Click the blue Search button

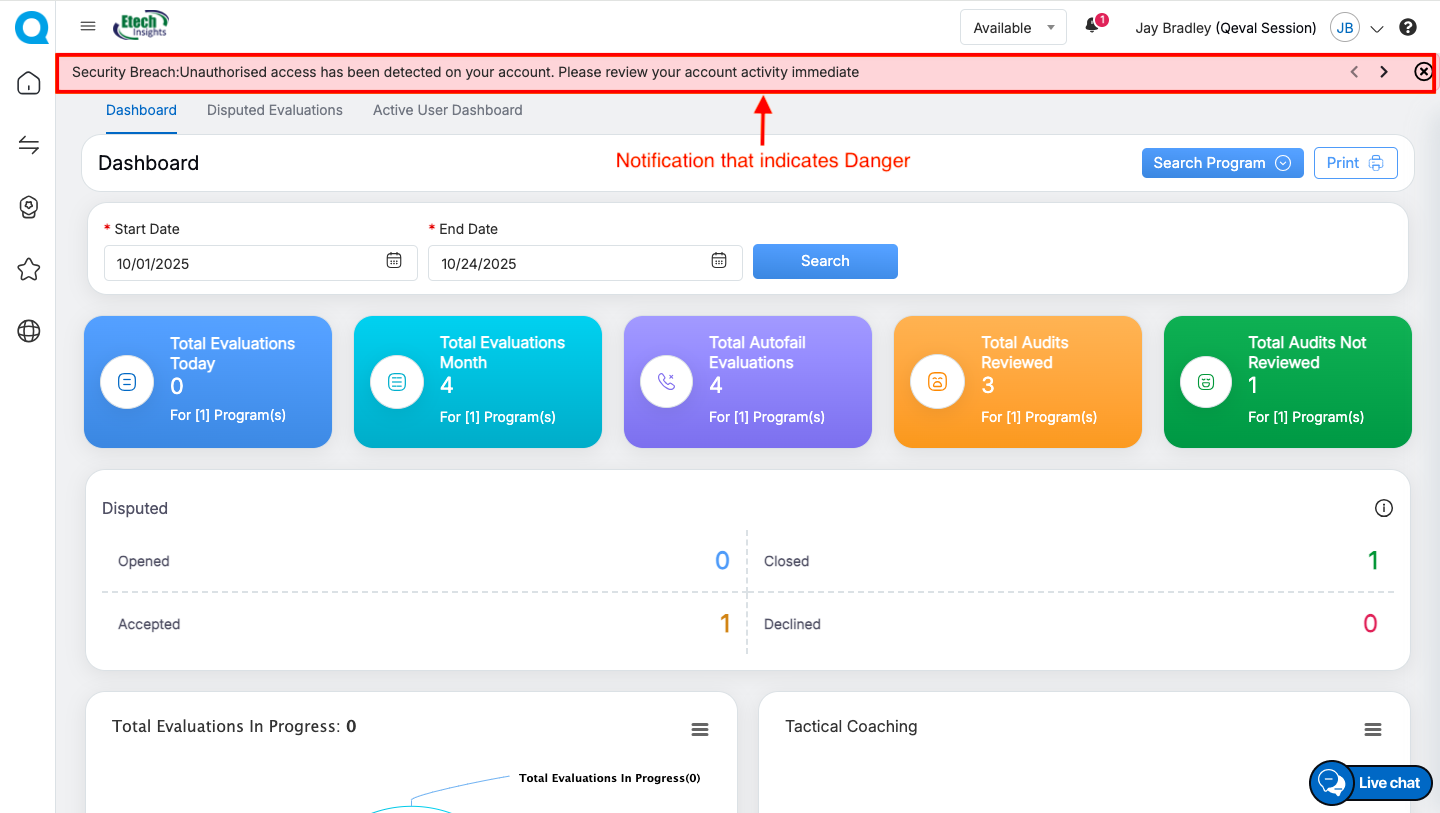click(825, 261)
